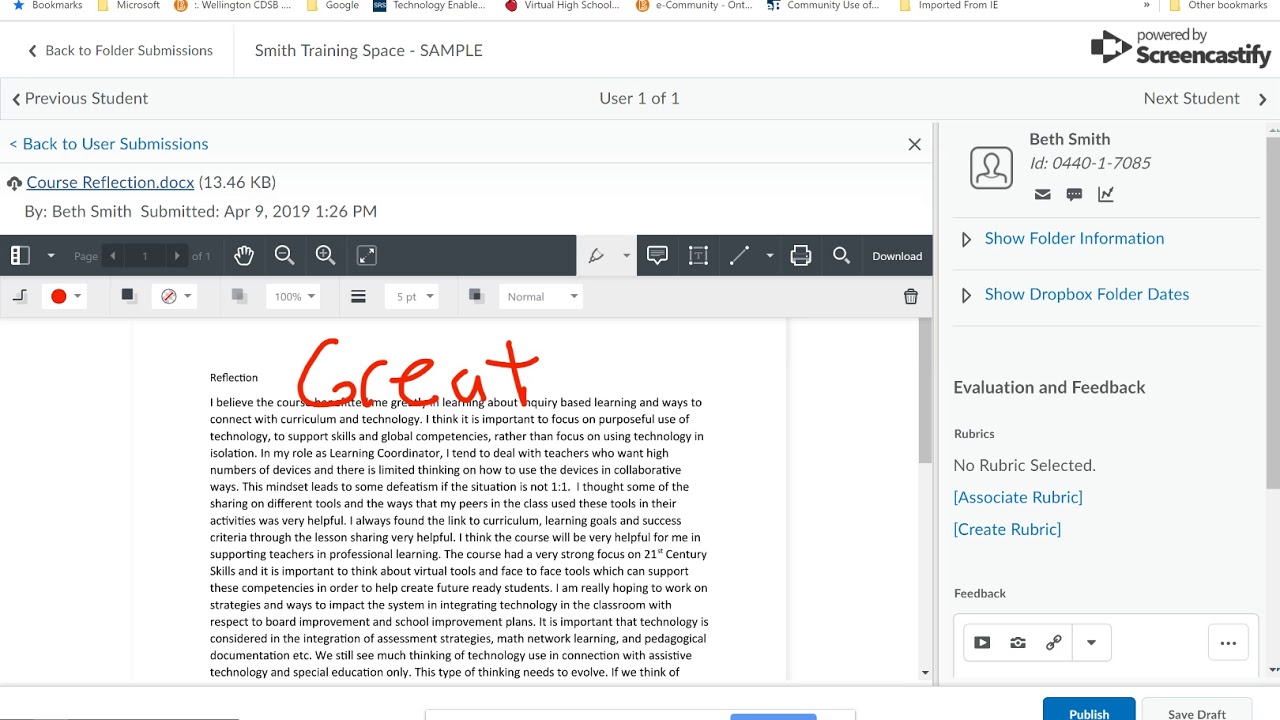The image size is (1280, 720).
Task: Delete the selected annotation with trash icon
Action: point(910,296)
